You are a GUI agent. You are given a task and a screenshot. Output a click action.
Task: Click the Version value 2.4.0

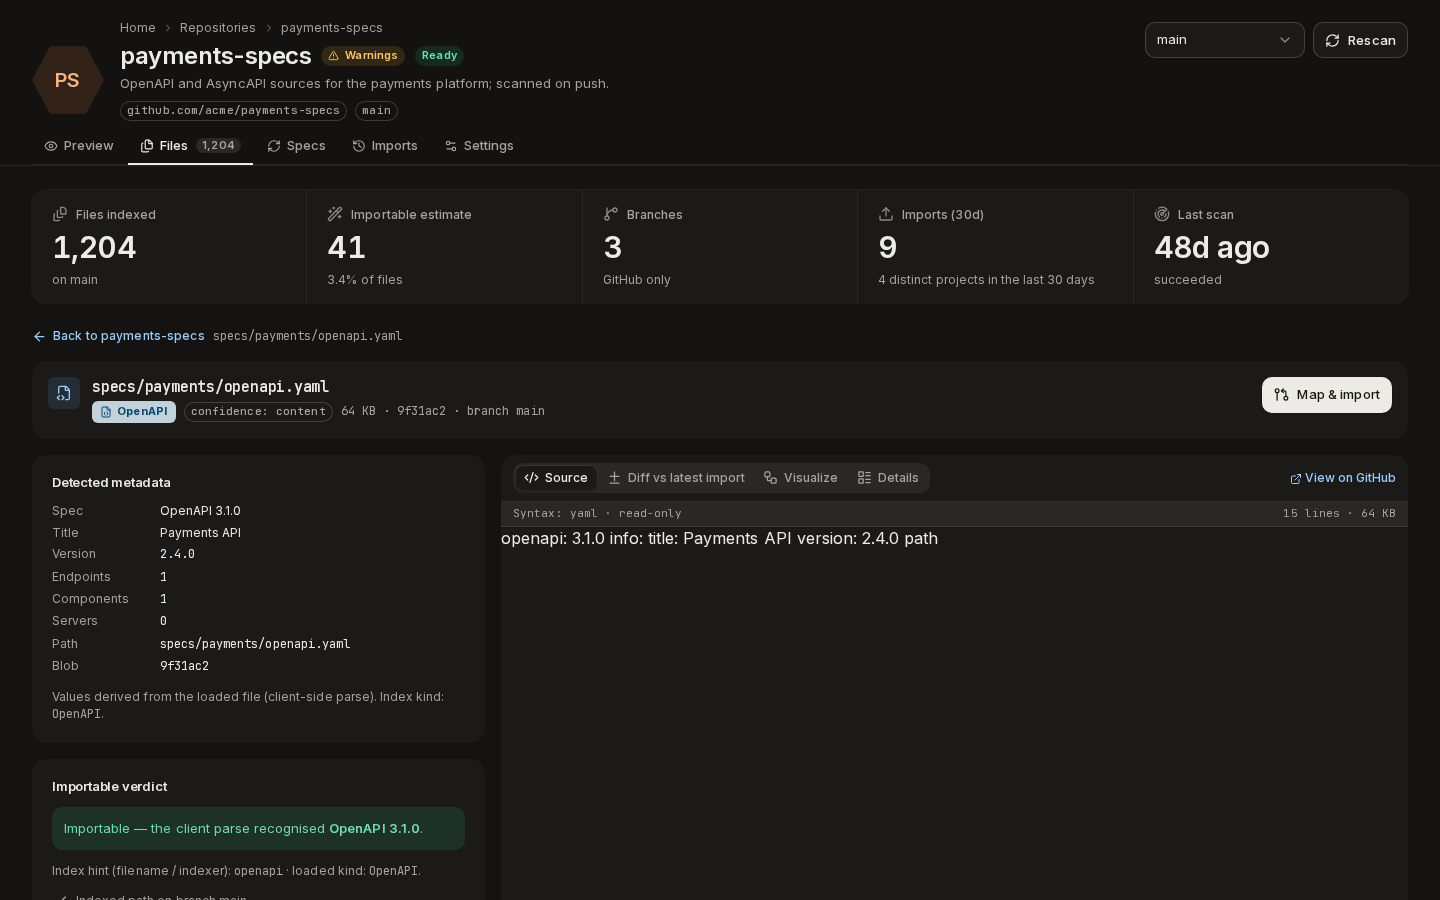click(177, 554)
